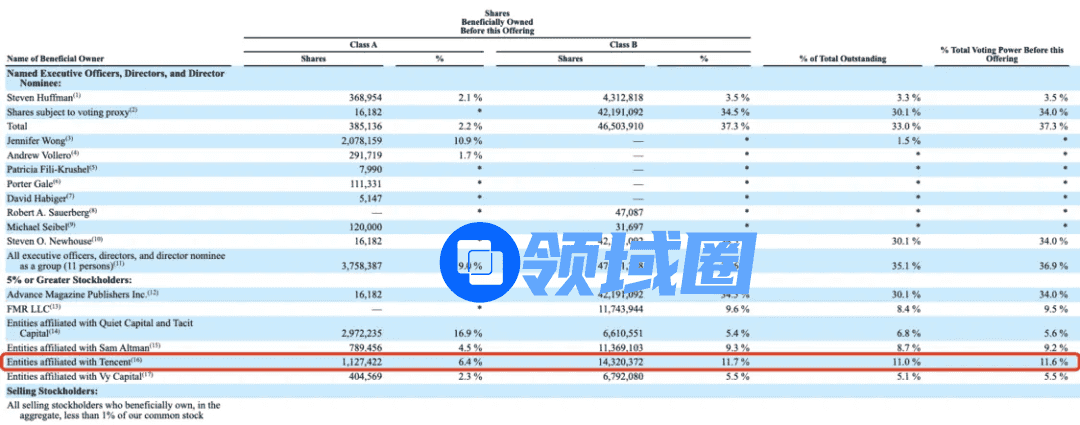Click the % Total Voting Power header
1080x425 pixels.
pyautogui.click(x=1002, y=54)
